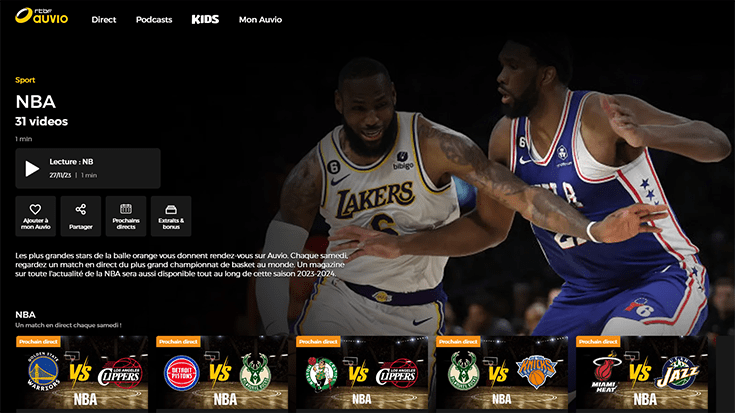This screenshot has height=413, width=735.
Task: Click 'Prochain direct' badge on Warriors card
Action: [x=38, y=342]
